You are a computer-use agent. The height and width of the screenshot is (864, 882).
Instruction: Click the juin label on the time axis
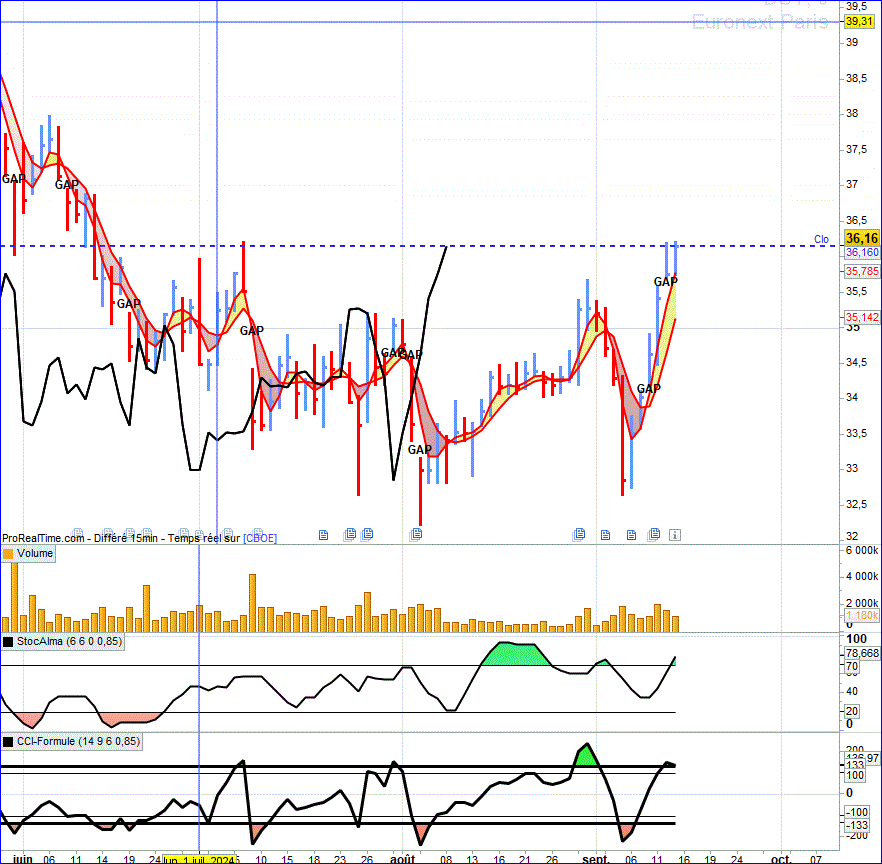tap(22, 859)
